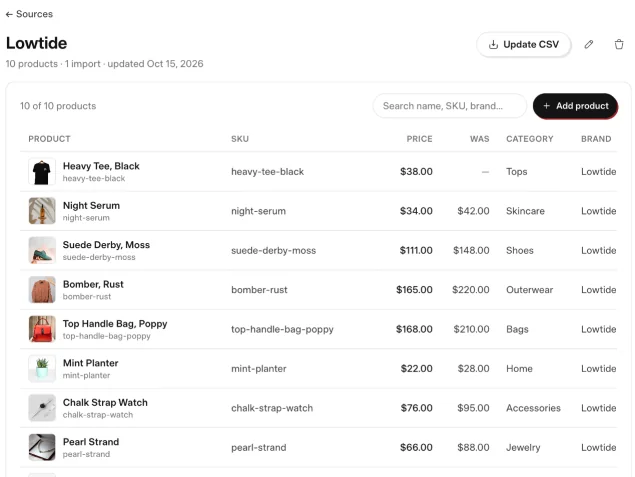Select the product name Bomber, Rust

(93, 284)
